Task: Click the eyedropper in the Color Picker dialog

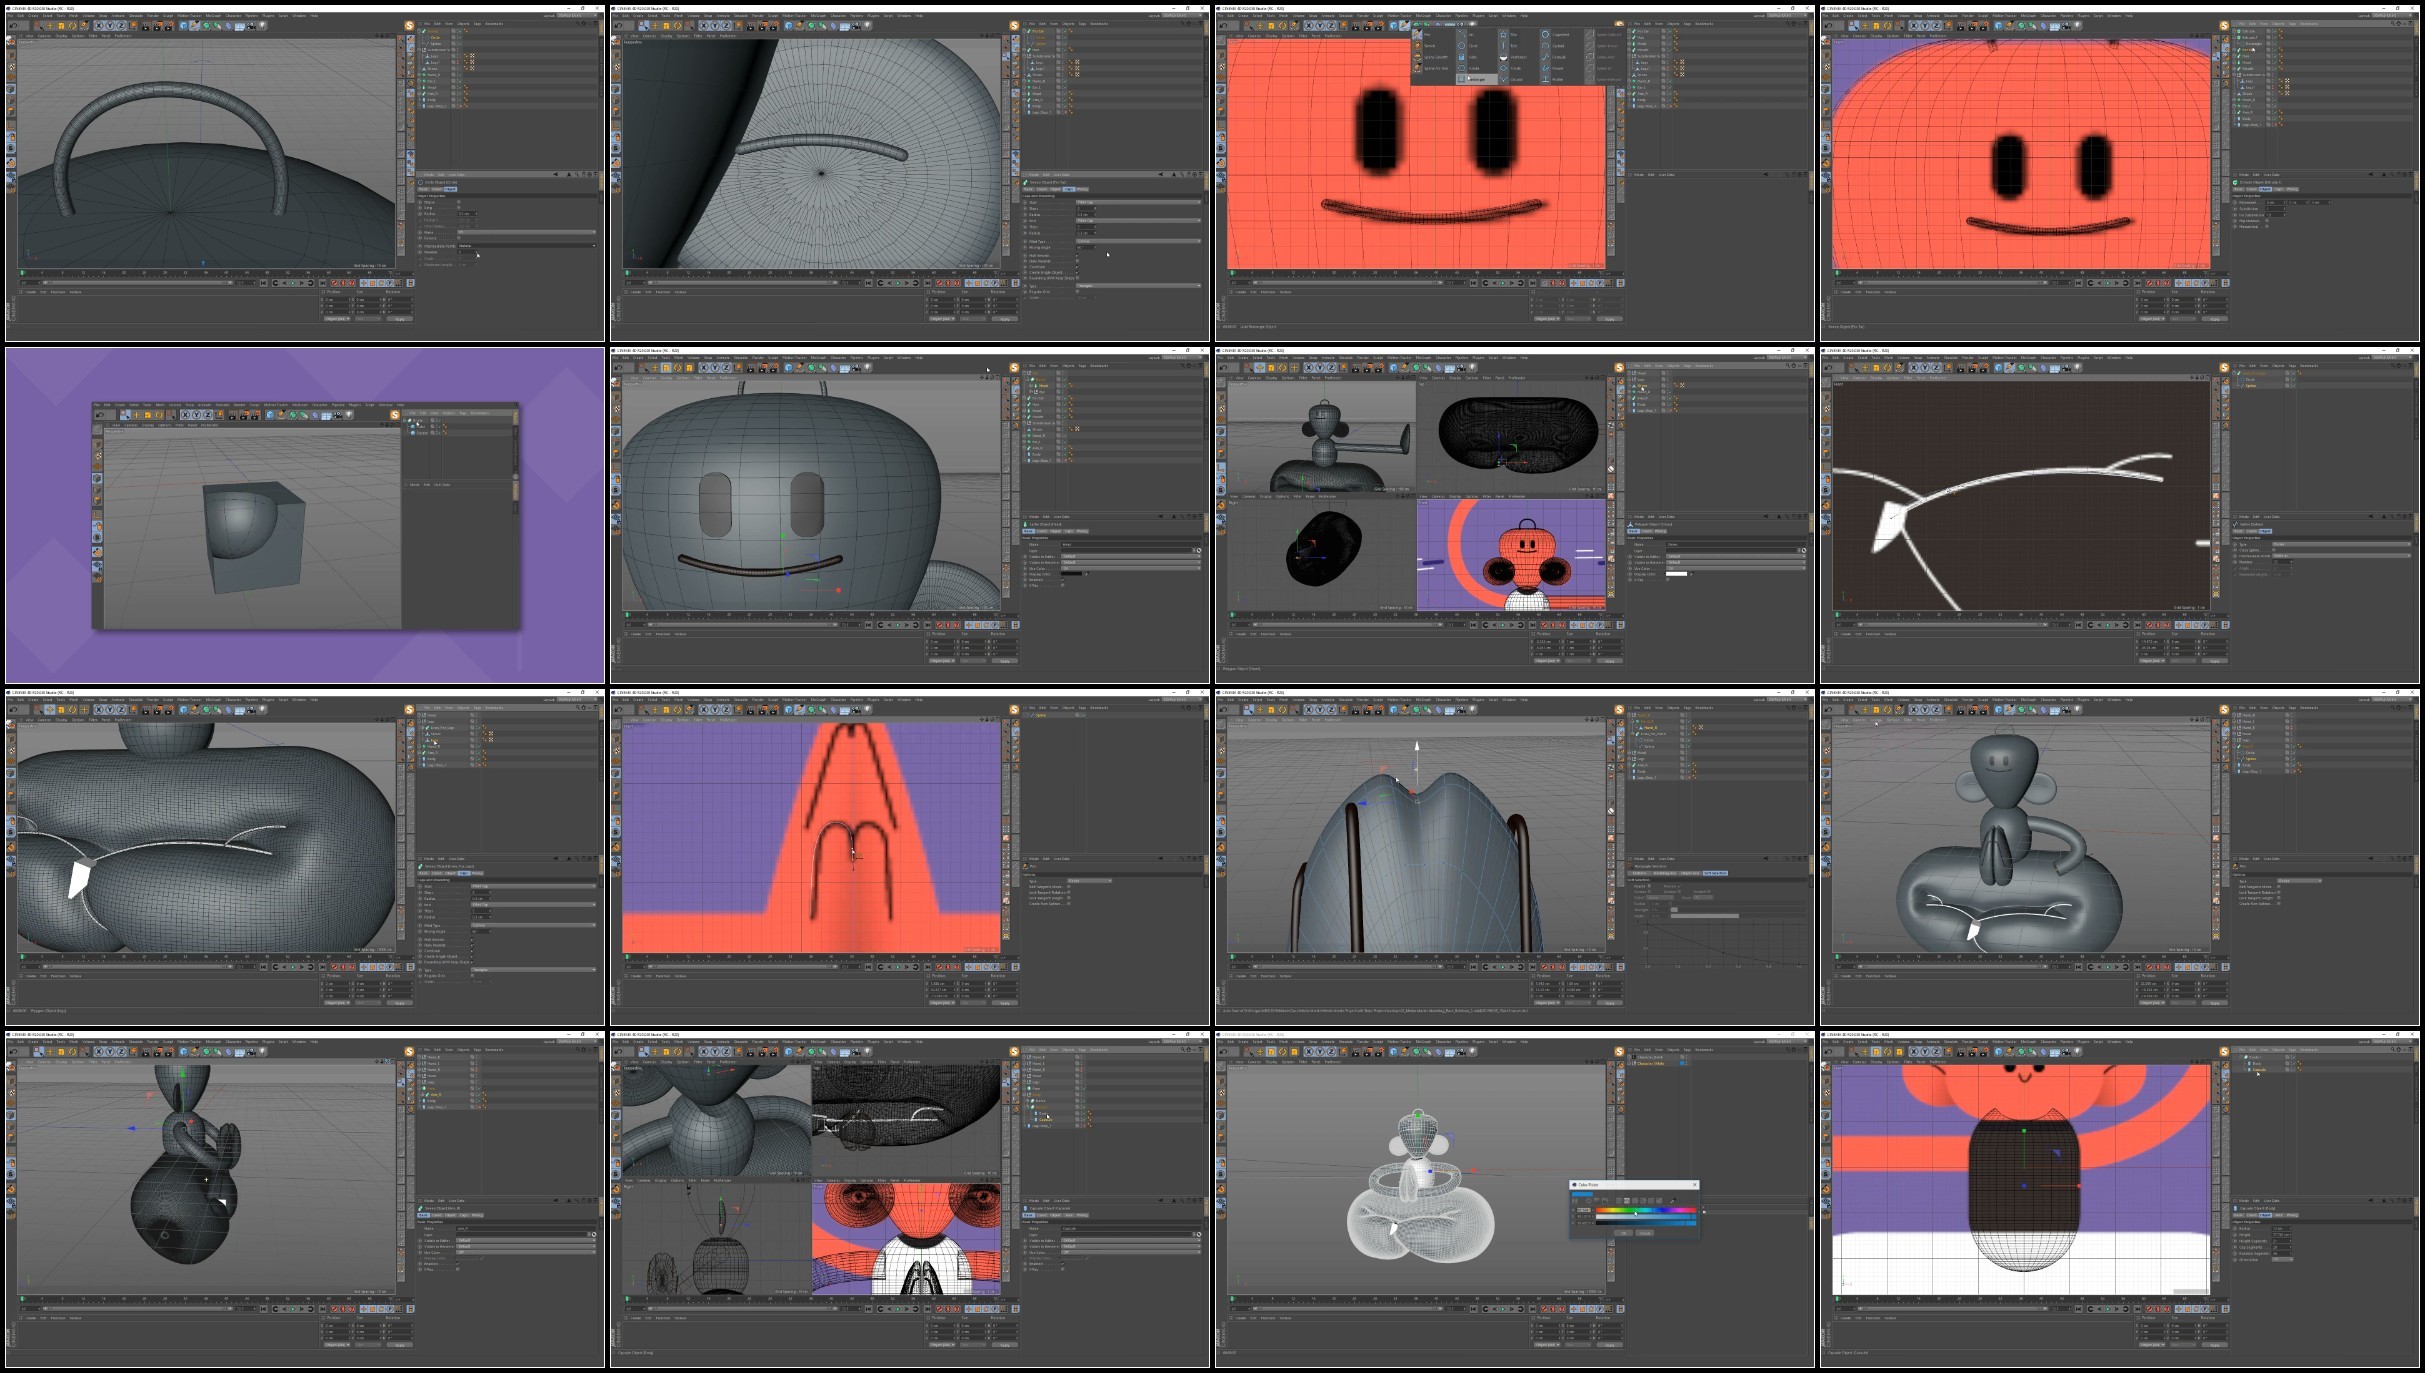Action: (x=1673, y=1201)
